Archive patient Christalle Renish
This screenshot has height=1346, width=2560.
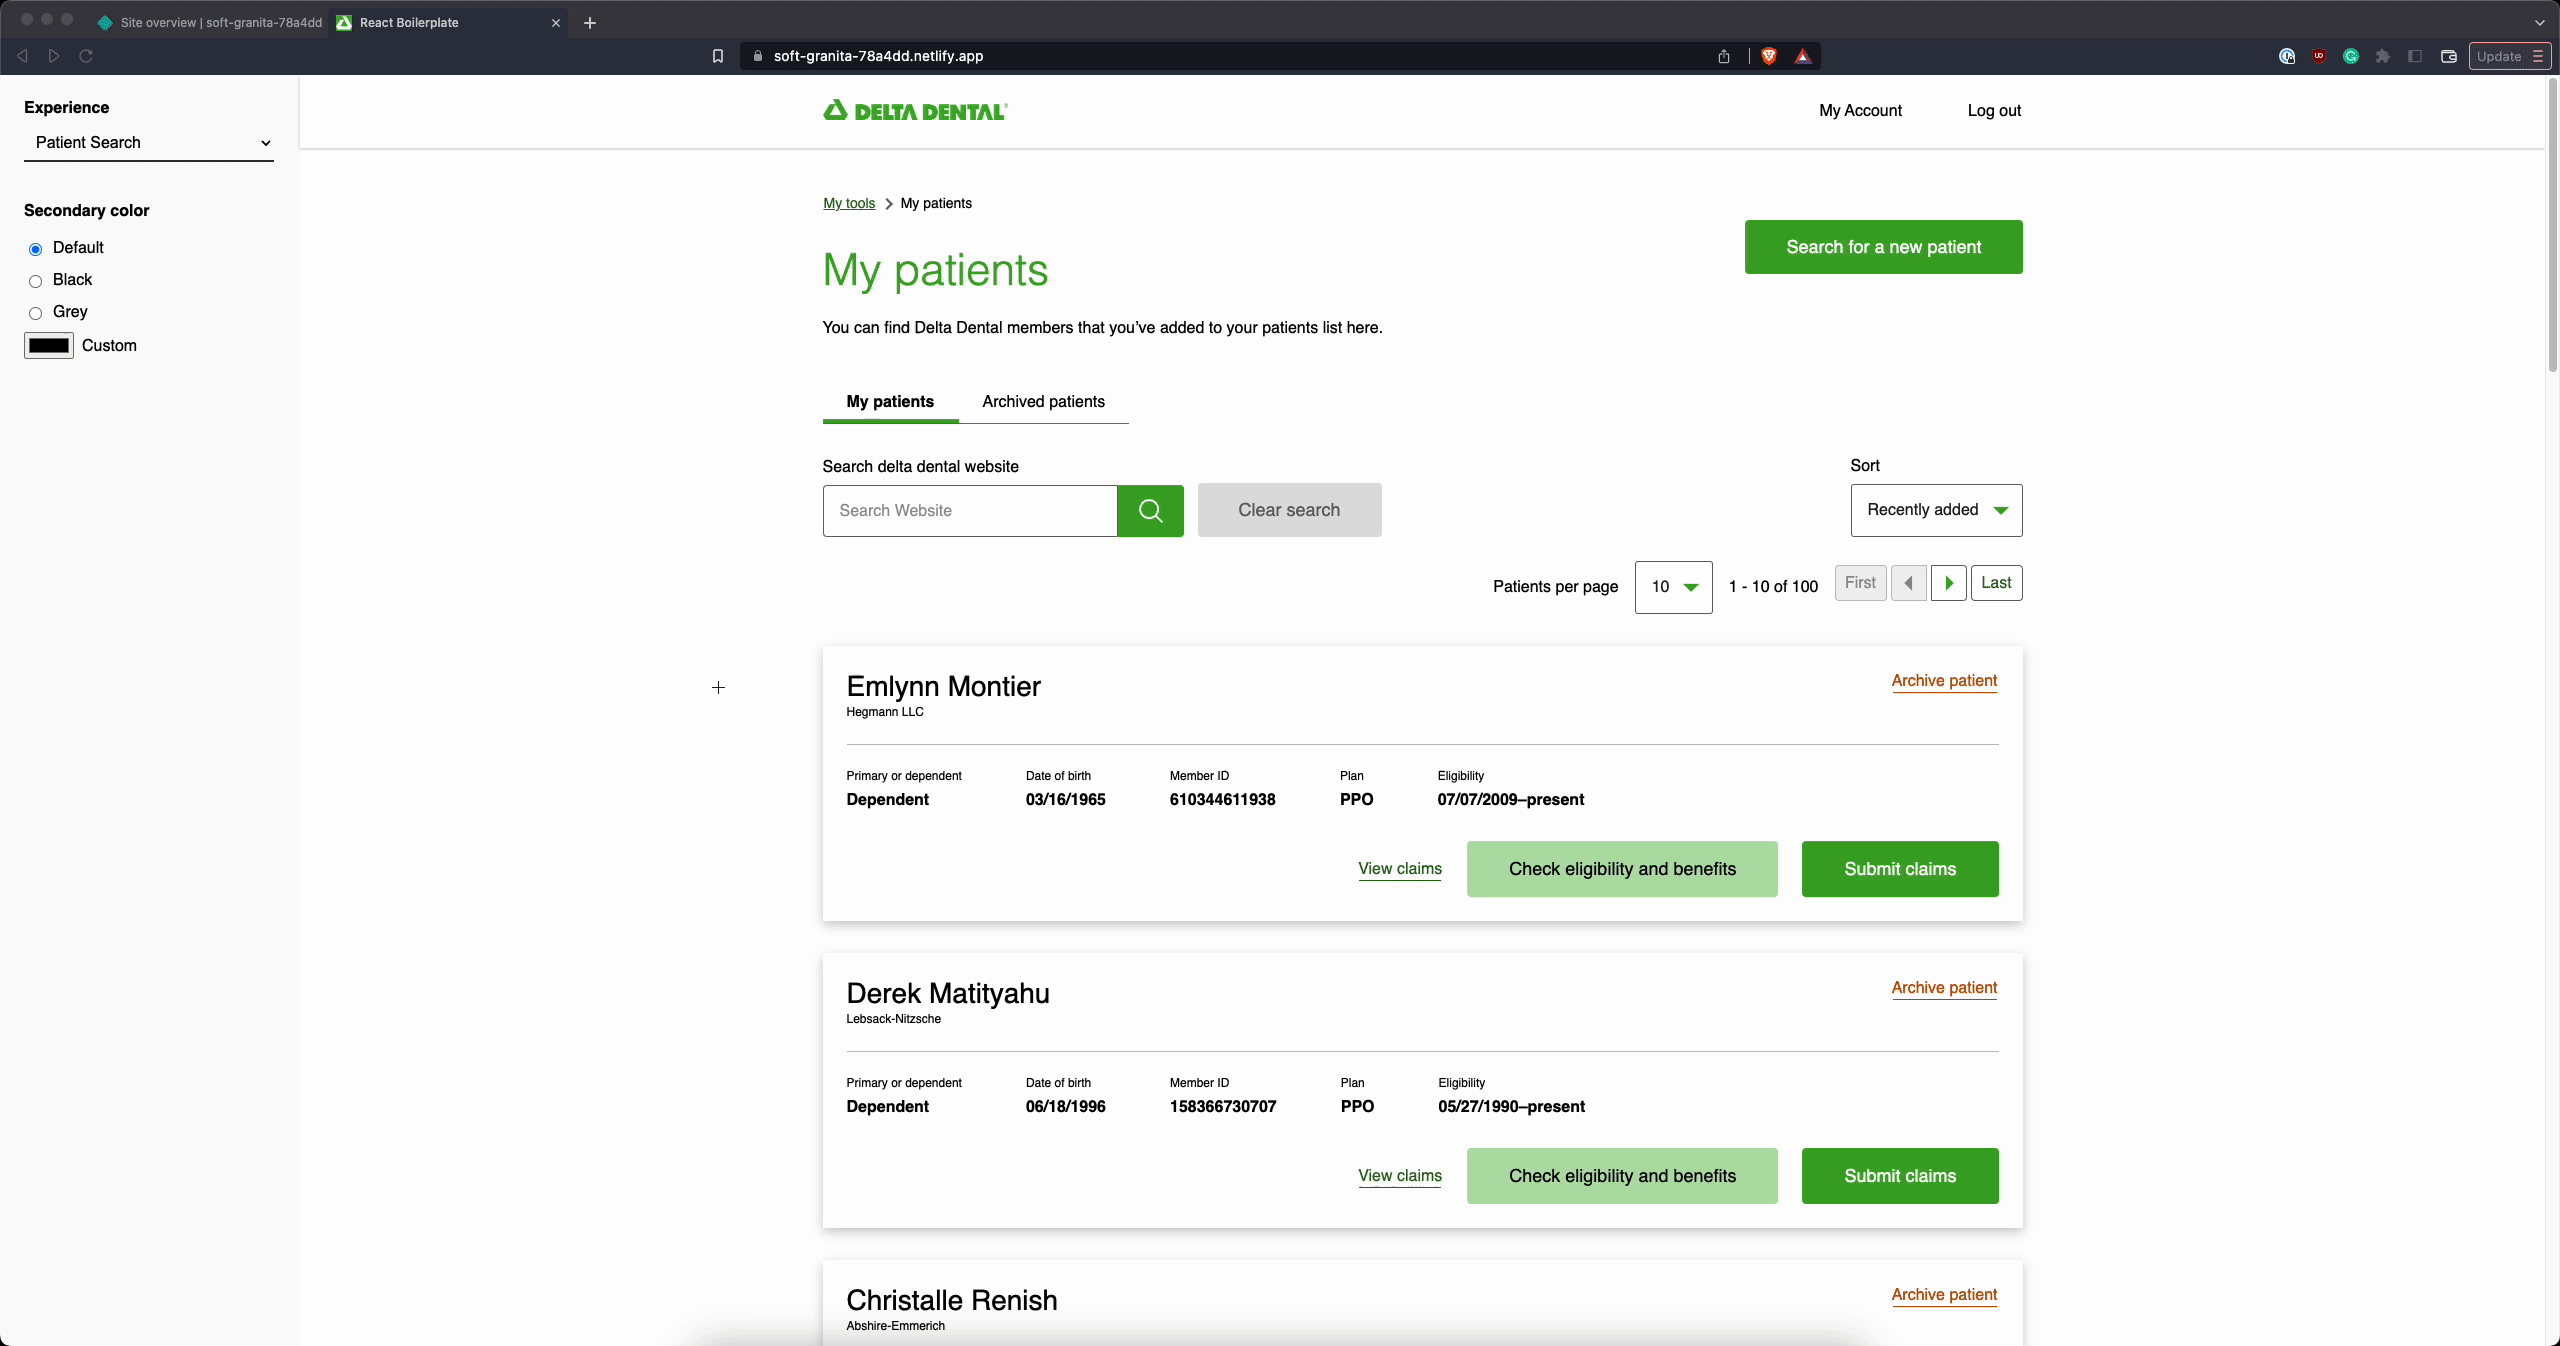click(1944, 1295)
